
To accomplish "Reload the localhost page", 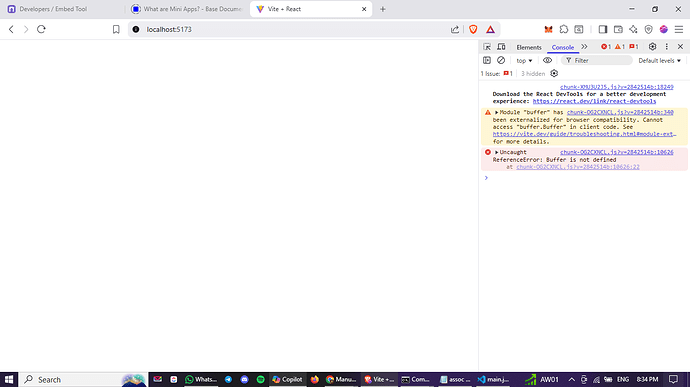I will (x=41, y=29).
